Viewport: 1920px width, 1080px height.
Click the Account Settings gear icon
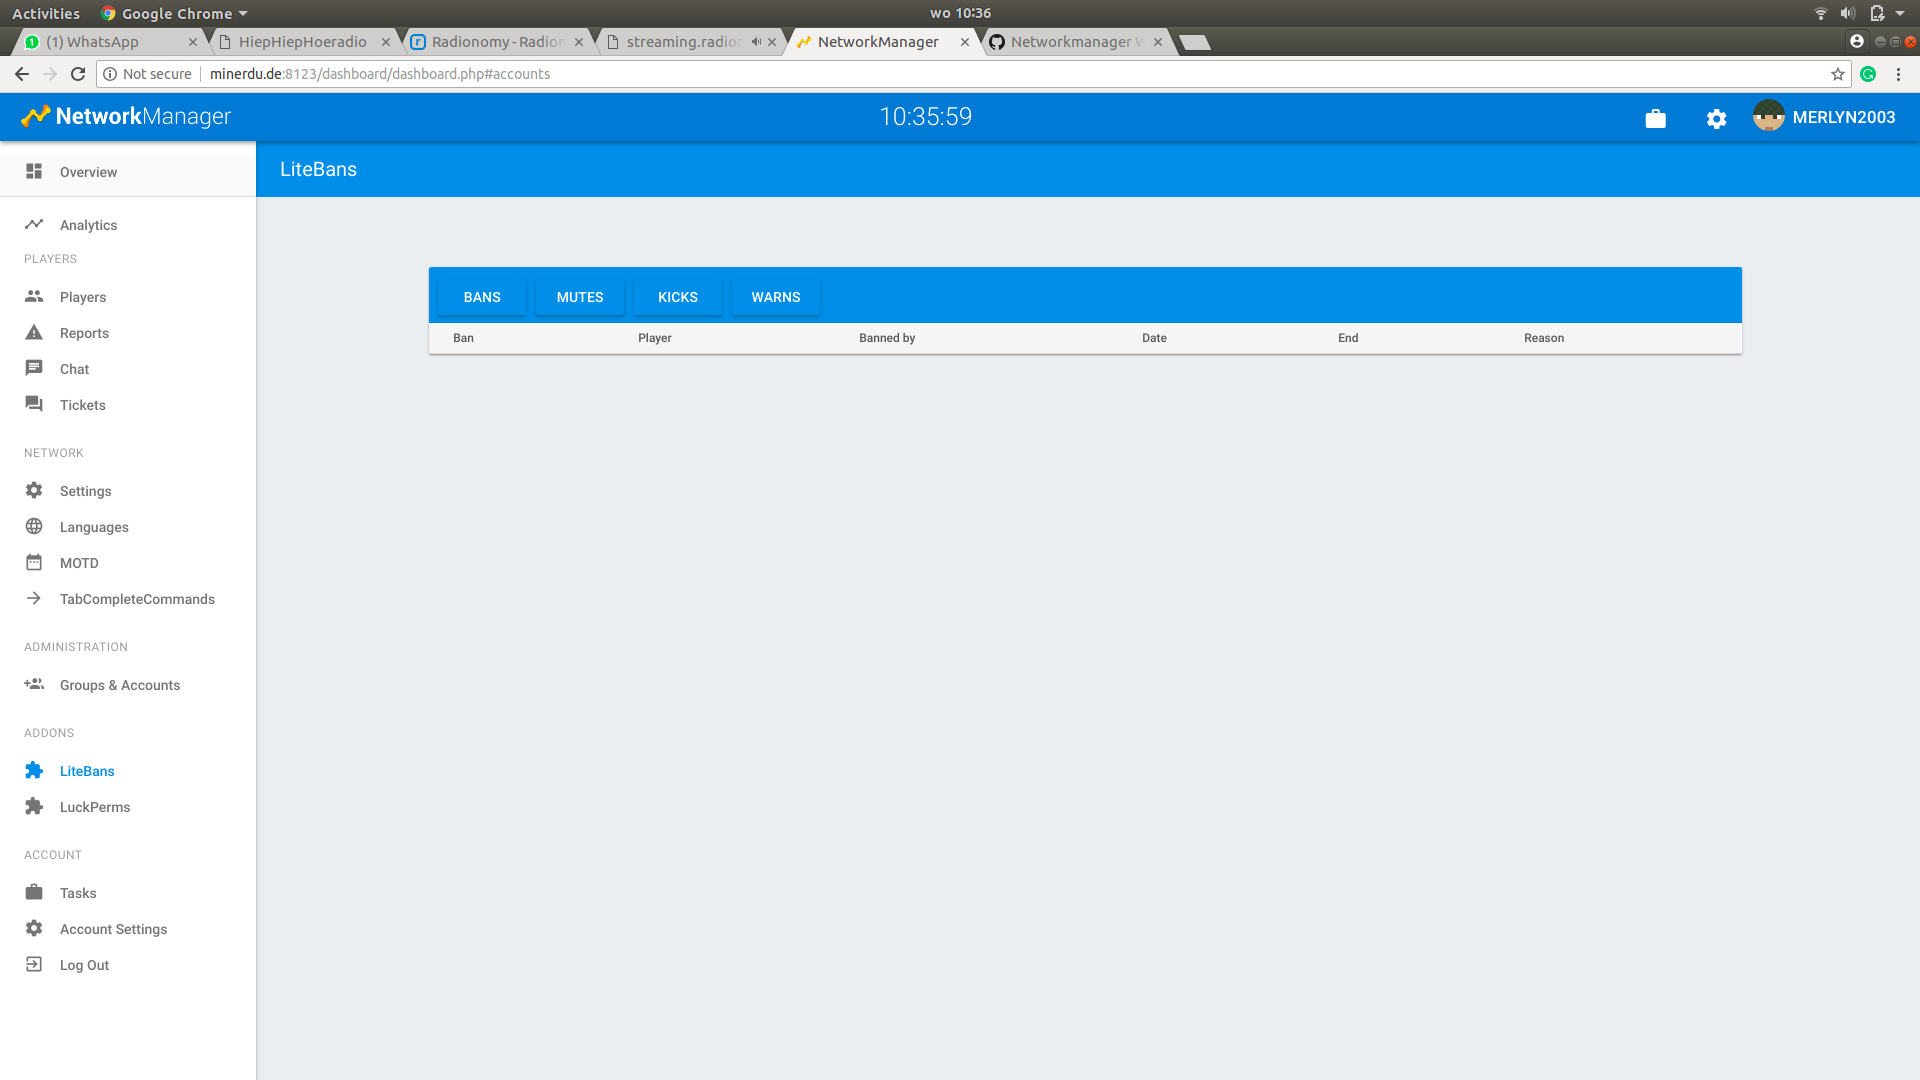click(x=34, y=928)
